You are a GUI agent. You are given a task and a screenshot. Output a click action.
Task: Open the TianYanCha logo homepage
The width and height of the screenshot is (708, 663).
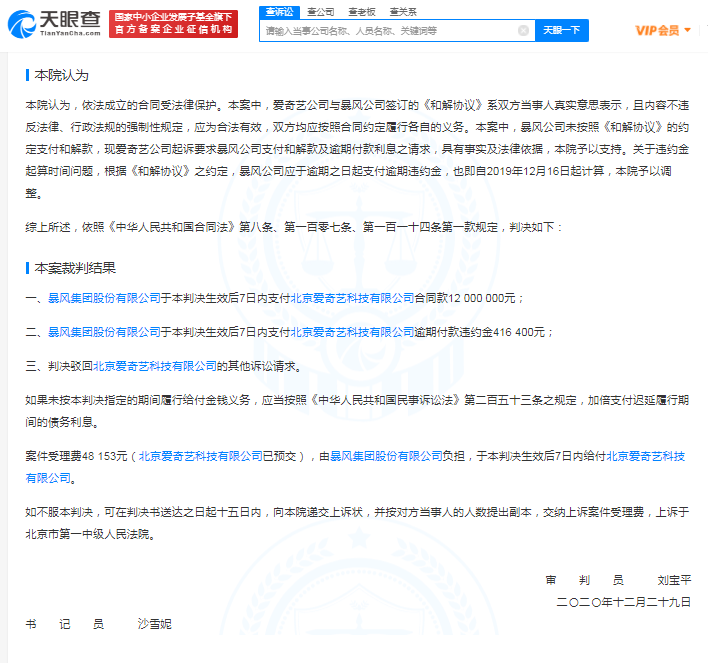pos(54,23)
